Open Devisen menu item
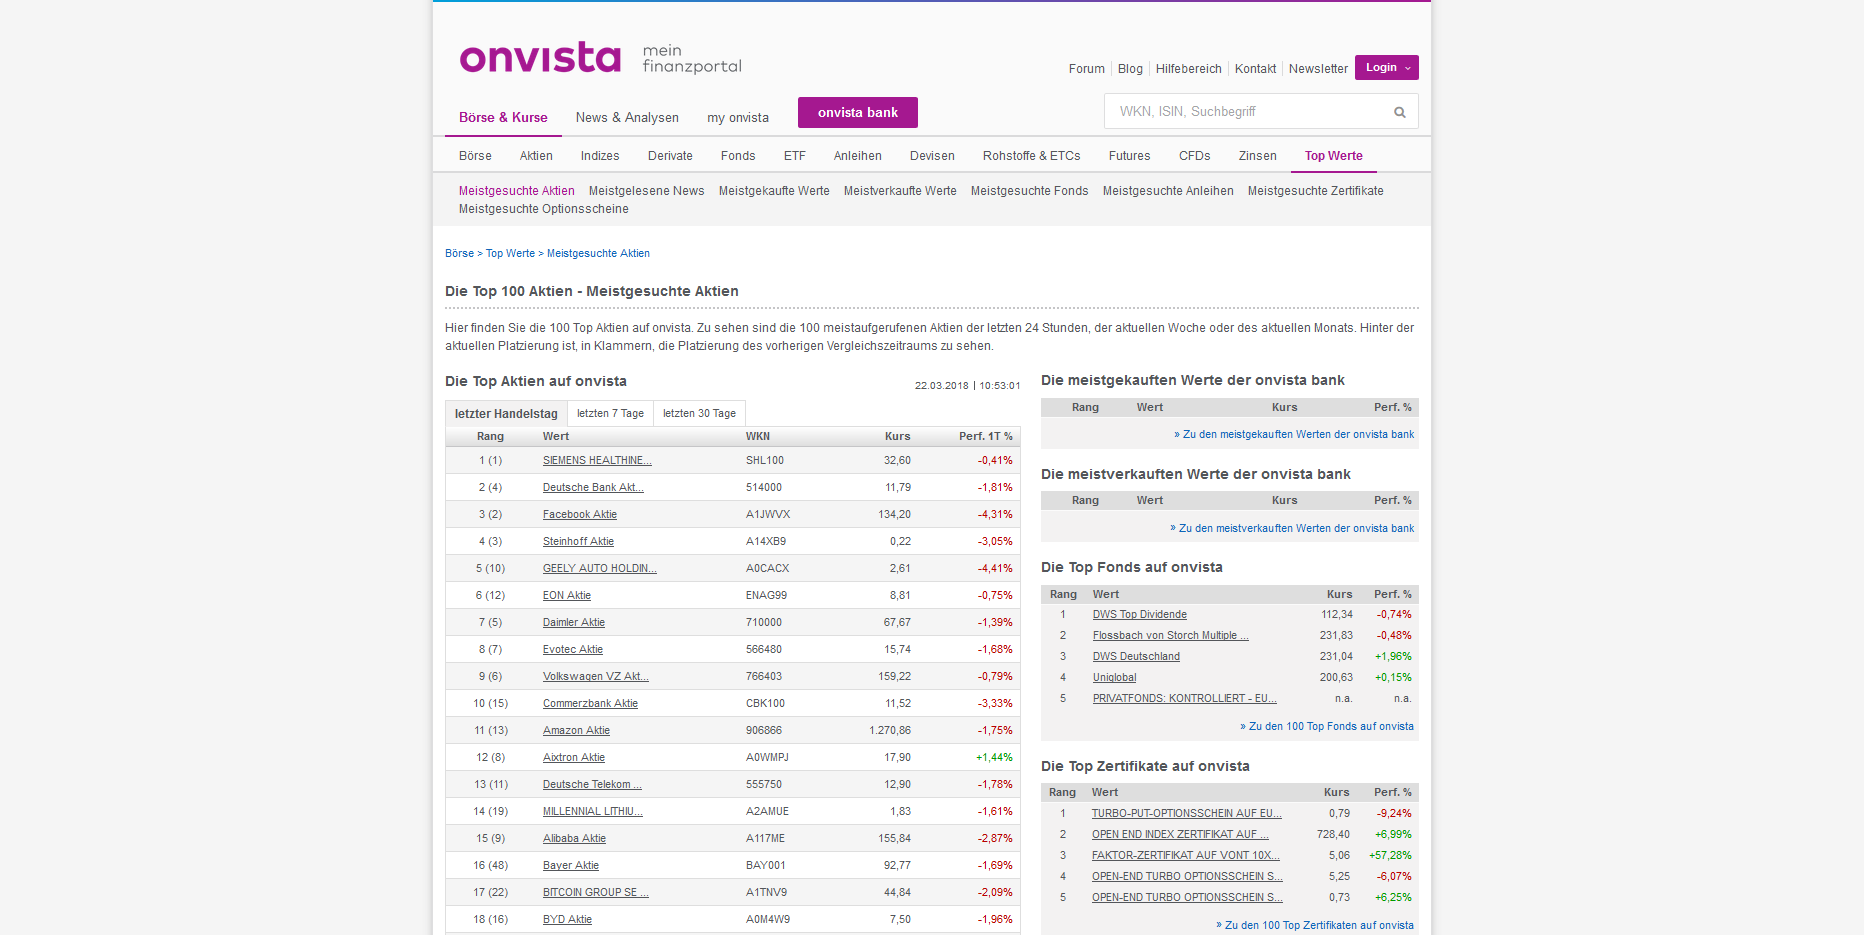Screen dimensions: 1864x935 (x=932, y=156)
